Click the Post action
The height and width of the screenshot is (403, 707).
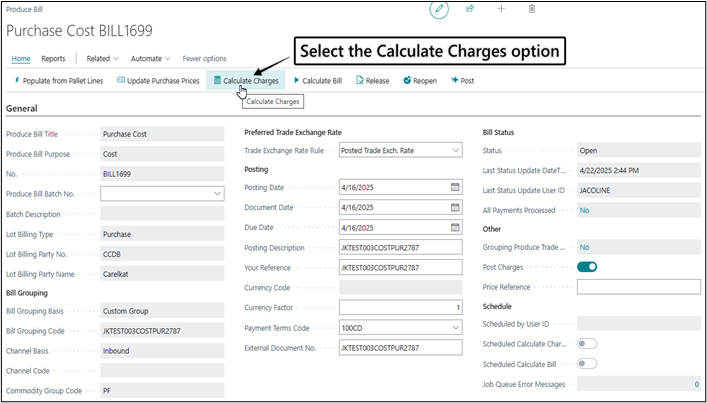(462, 81)
